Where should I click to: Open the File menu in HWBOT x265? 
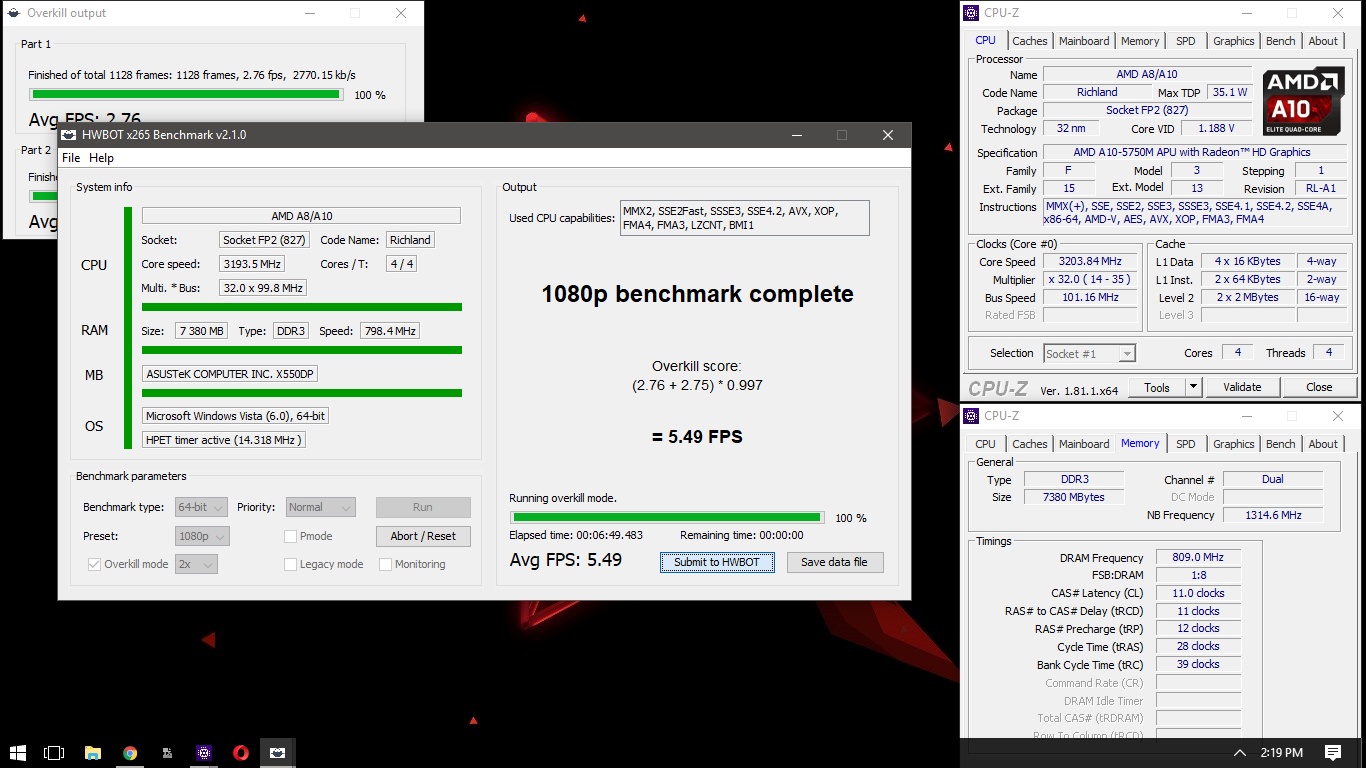71,158
